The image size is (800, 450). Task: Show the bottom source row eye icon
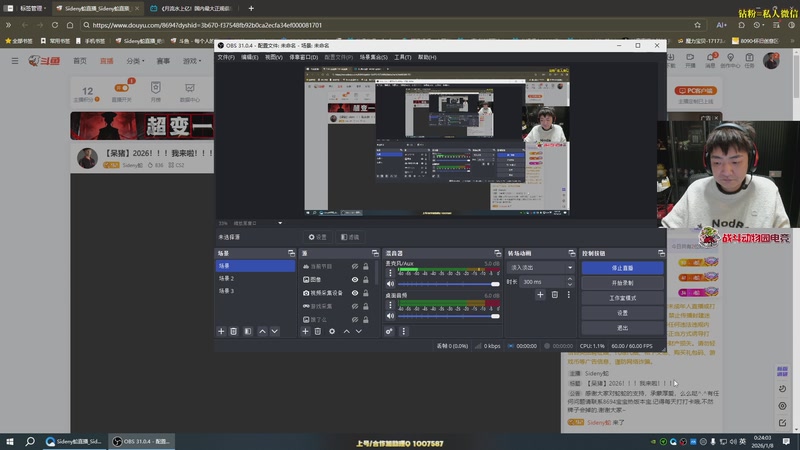pyautogui.click(x=355, y=319)
